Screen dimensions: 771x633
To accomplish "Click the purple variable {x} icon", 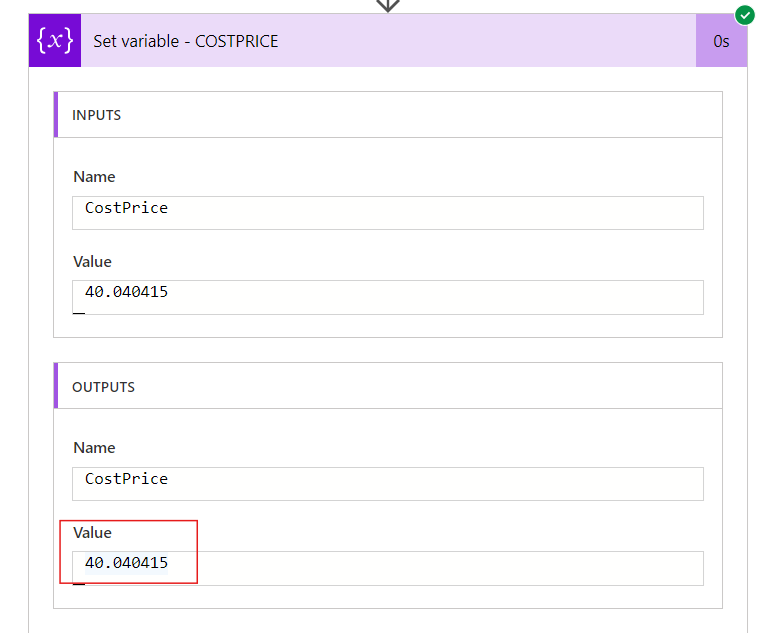I will pyautogui.click(x=55, y=40).
